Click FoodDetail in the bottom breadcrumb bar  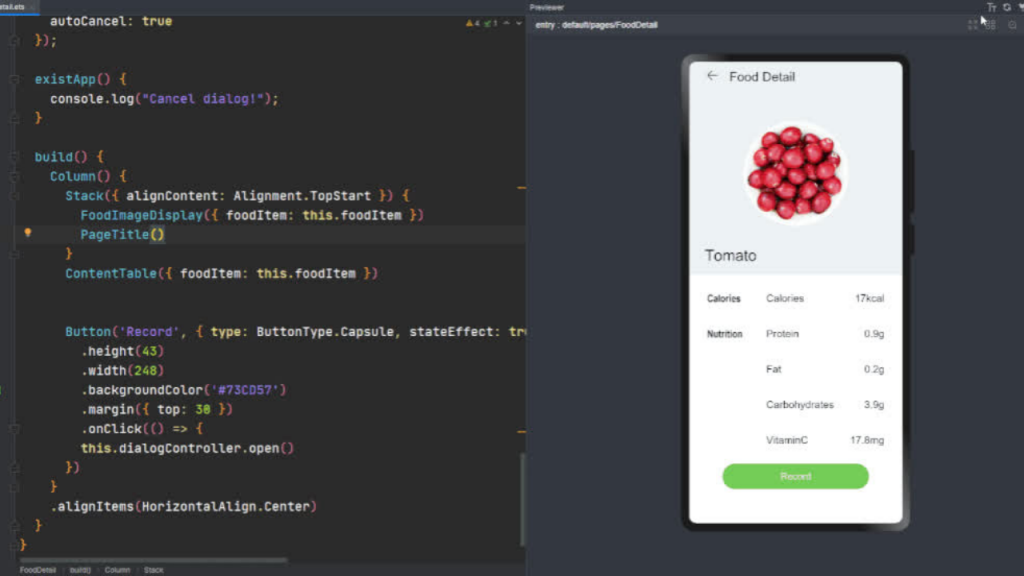pyautogui.click(x=38, y=570)
